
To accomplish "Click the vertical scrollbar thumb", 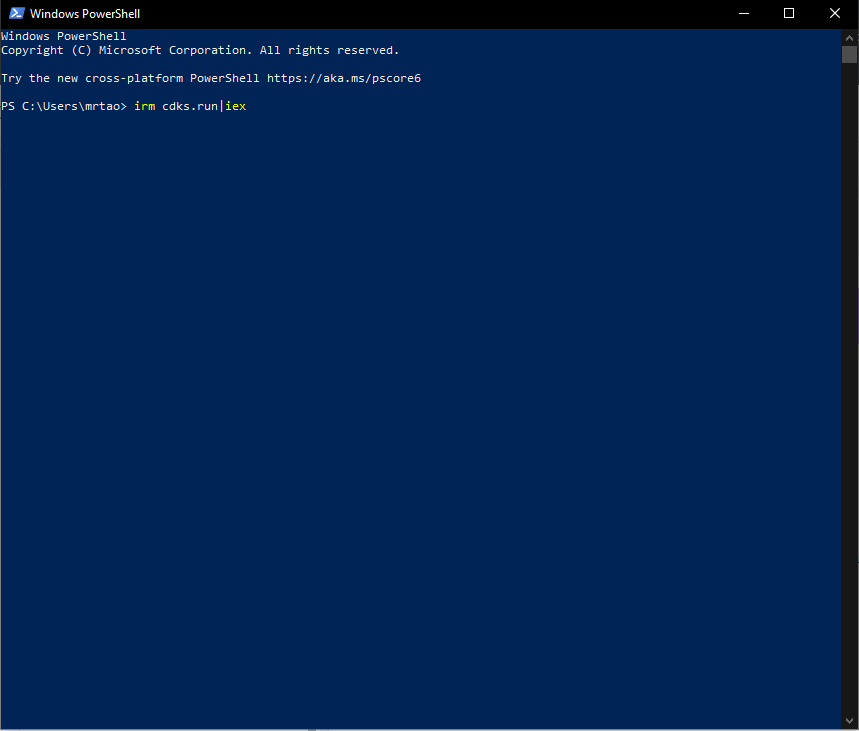I will (x=849, y=54).
